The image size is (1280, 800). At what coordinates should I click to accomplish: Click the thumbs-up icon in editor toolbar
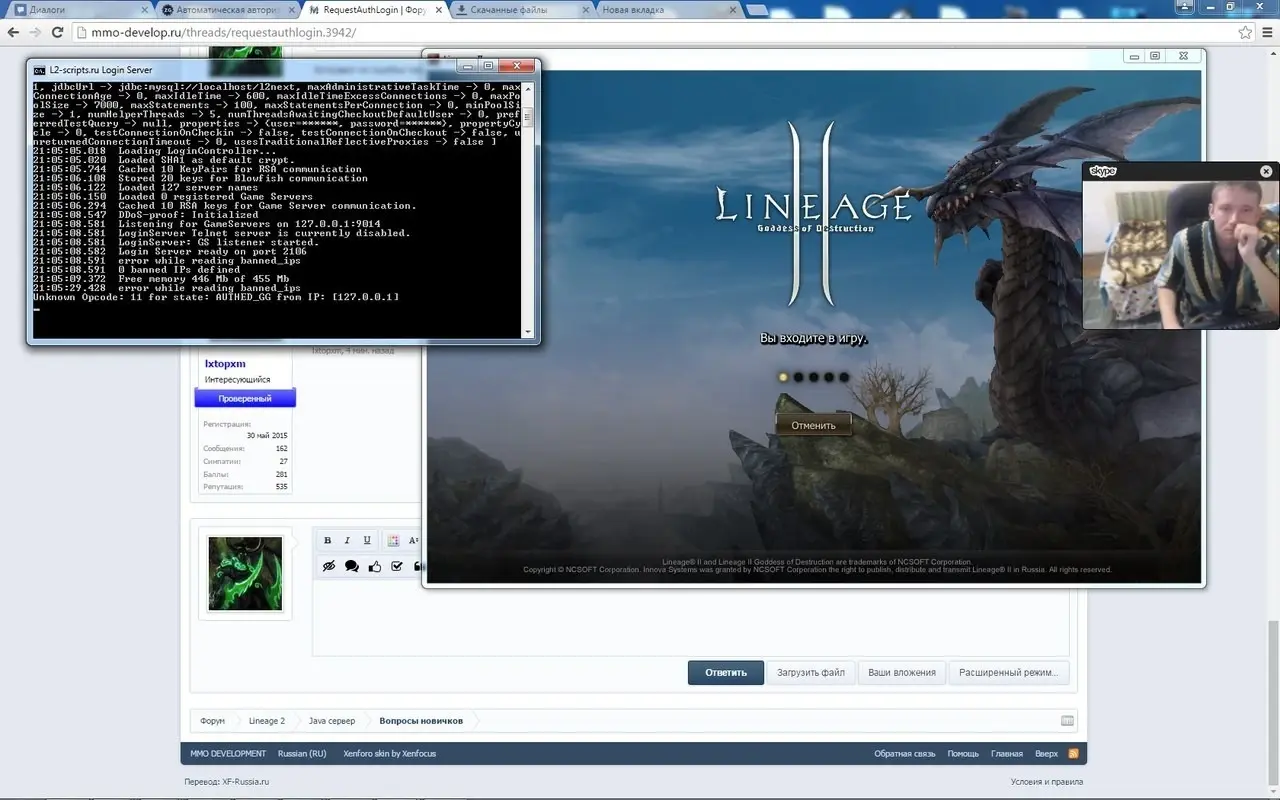(375, 566)
